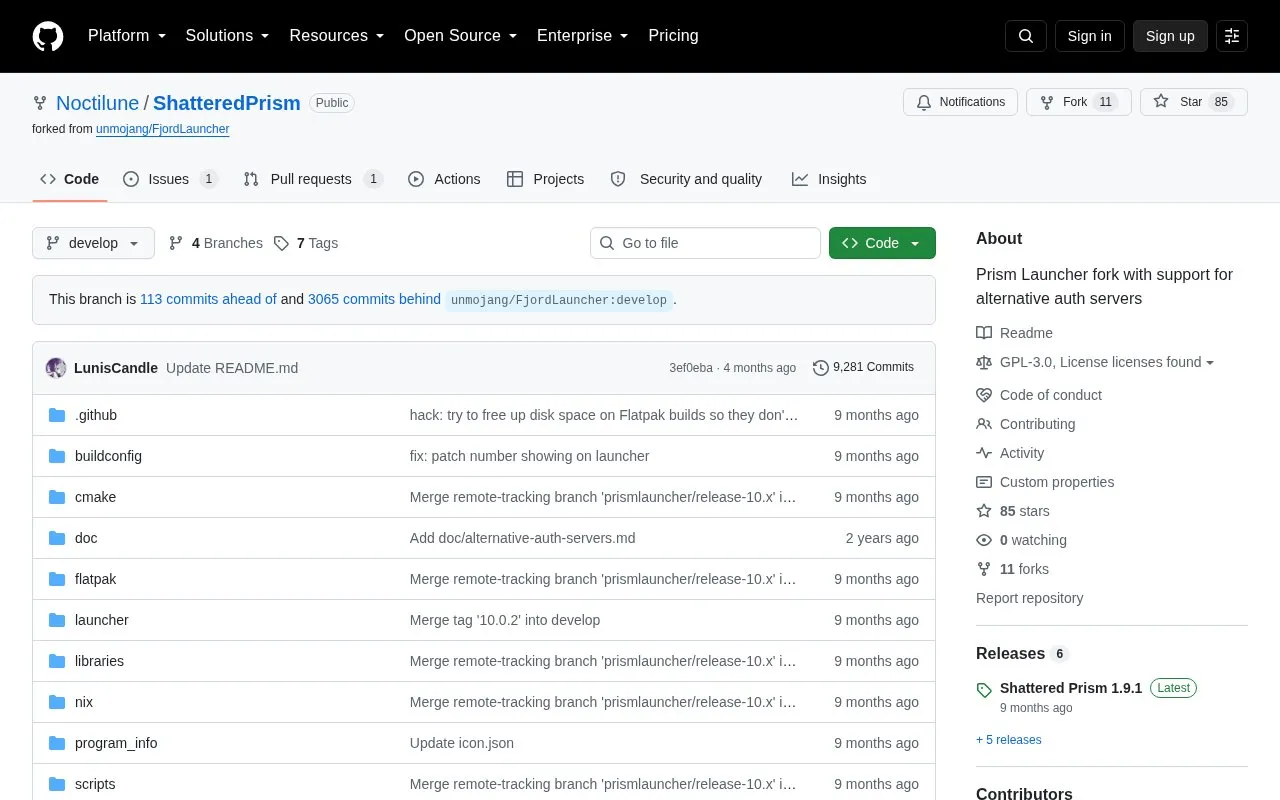1280x800 pixels.
Task: Open the unmojang/FjordLauncher parent repo link
Action: click(163, 129)
